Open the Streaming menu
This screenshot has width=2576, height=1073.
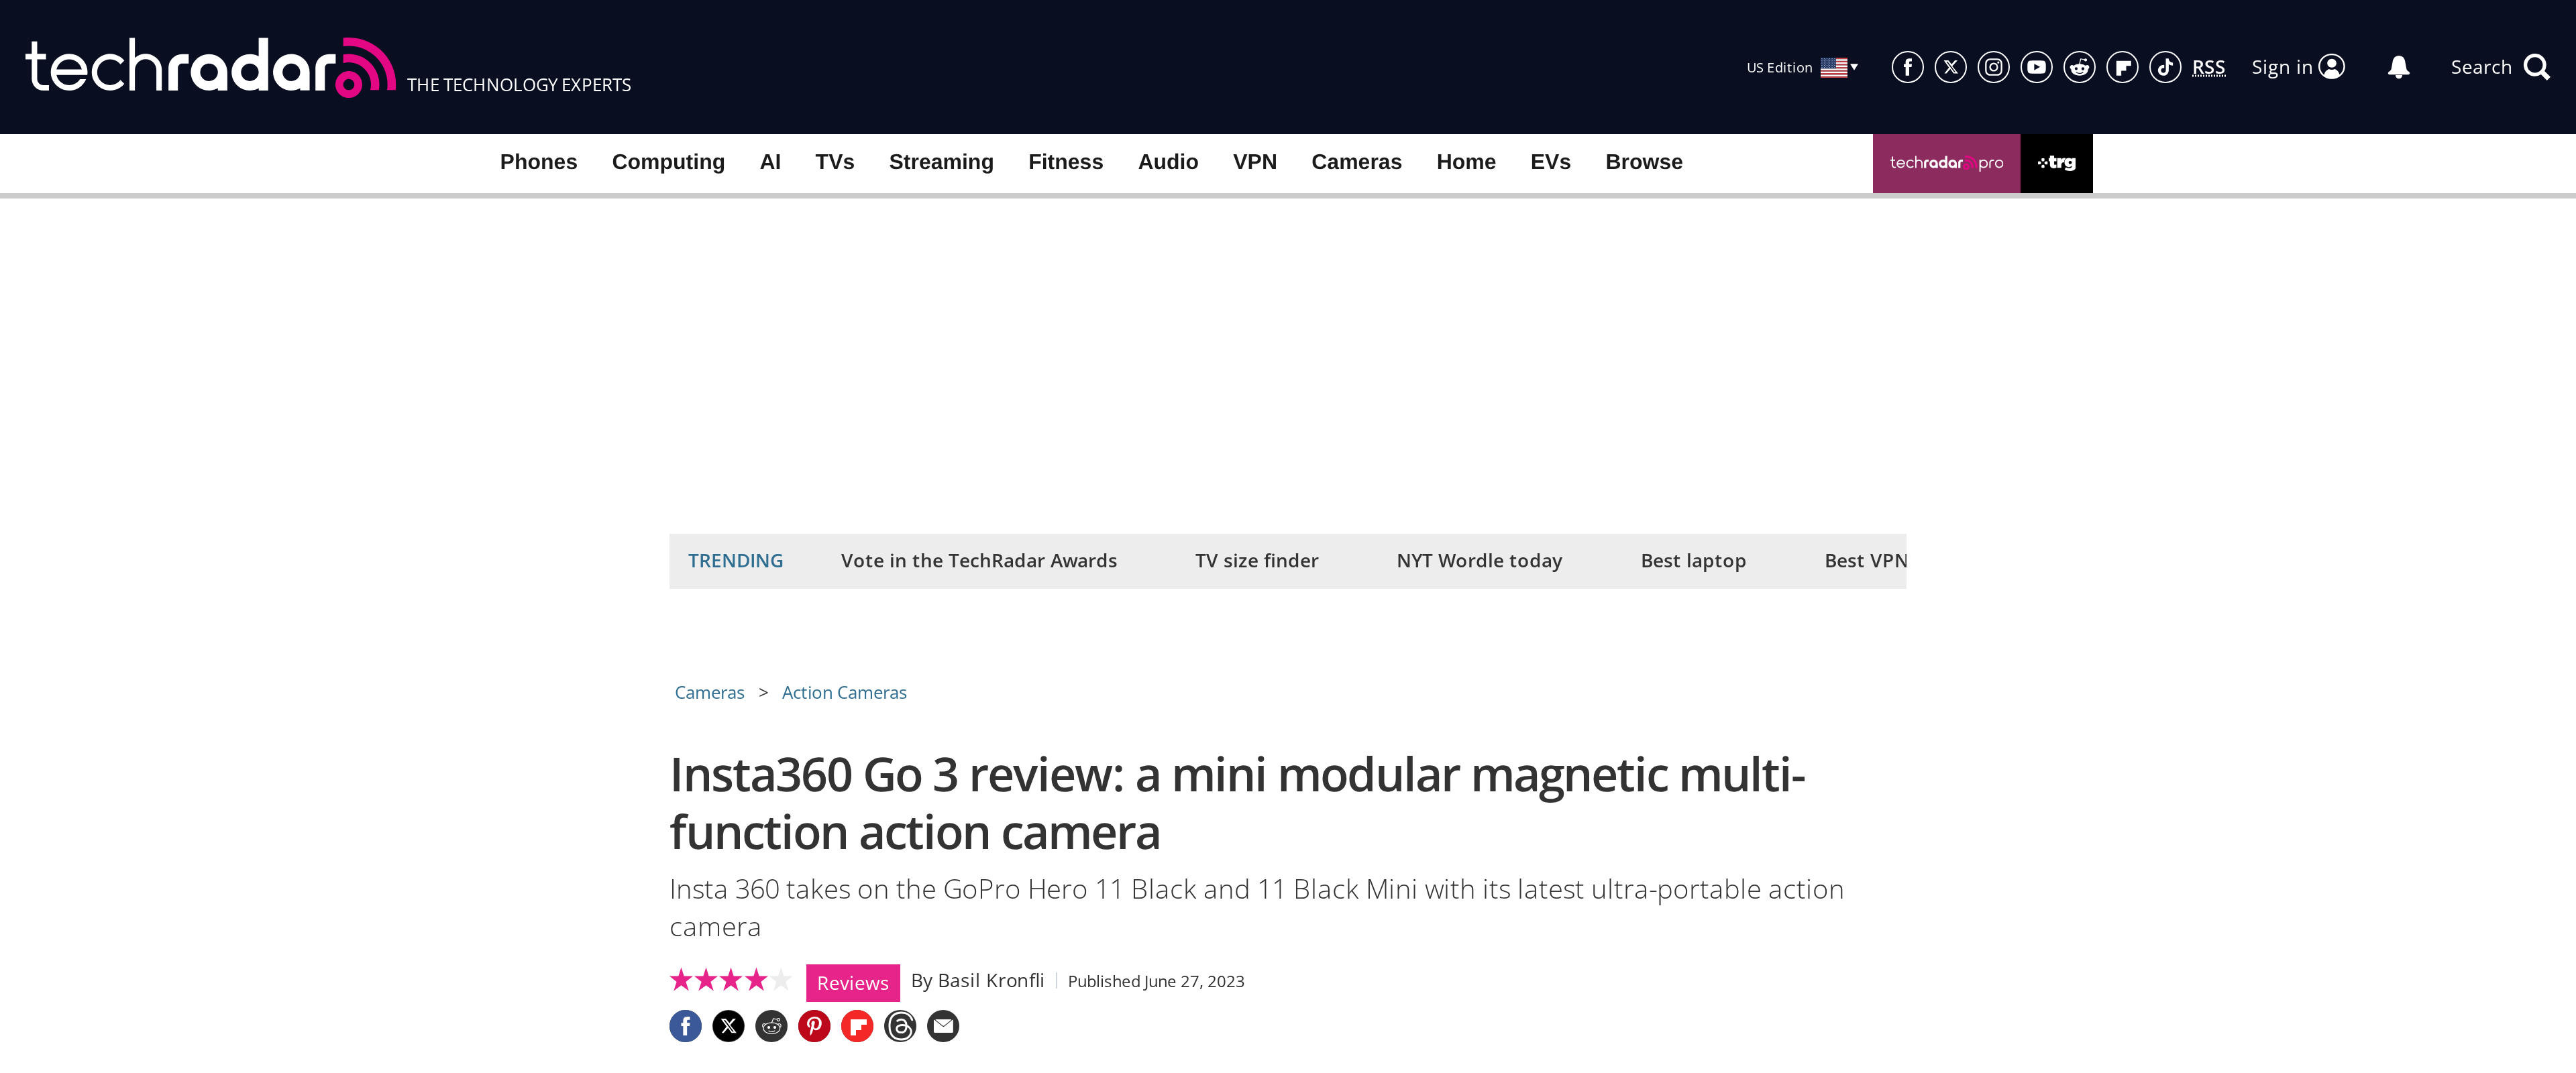click(x=941, y=162)
